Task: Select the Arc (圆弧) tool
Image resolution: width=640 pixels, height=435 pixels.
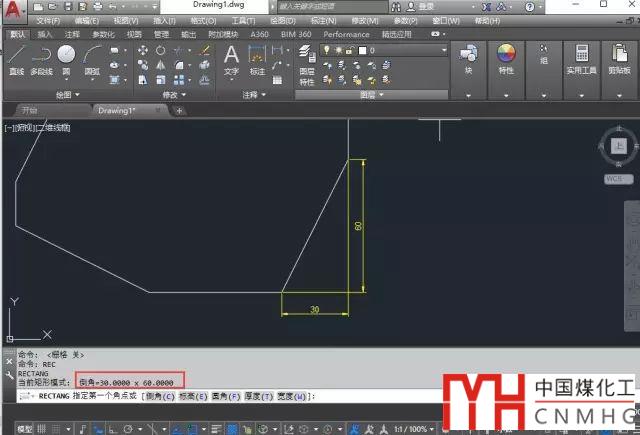Action: 92,56
